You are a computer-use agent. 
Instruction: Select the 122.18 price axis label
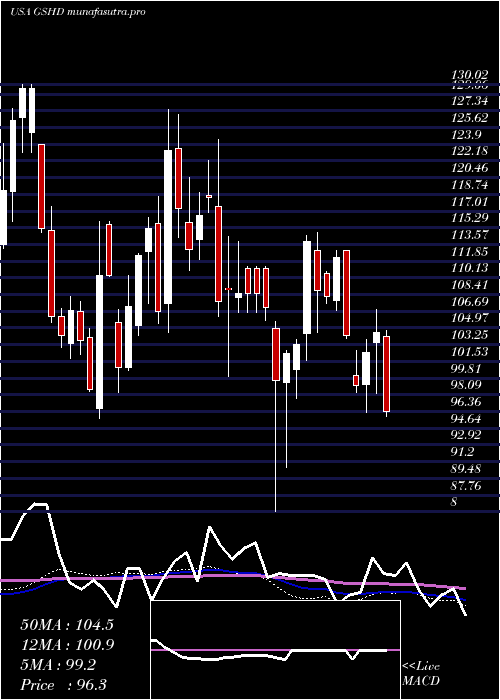click(x=469, y=151)
